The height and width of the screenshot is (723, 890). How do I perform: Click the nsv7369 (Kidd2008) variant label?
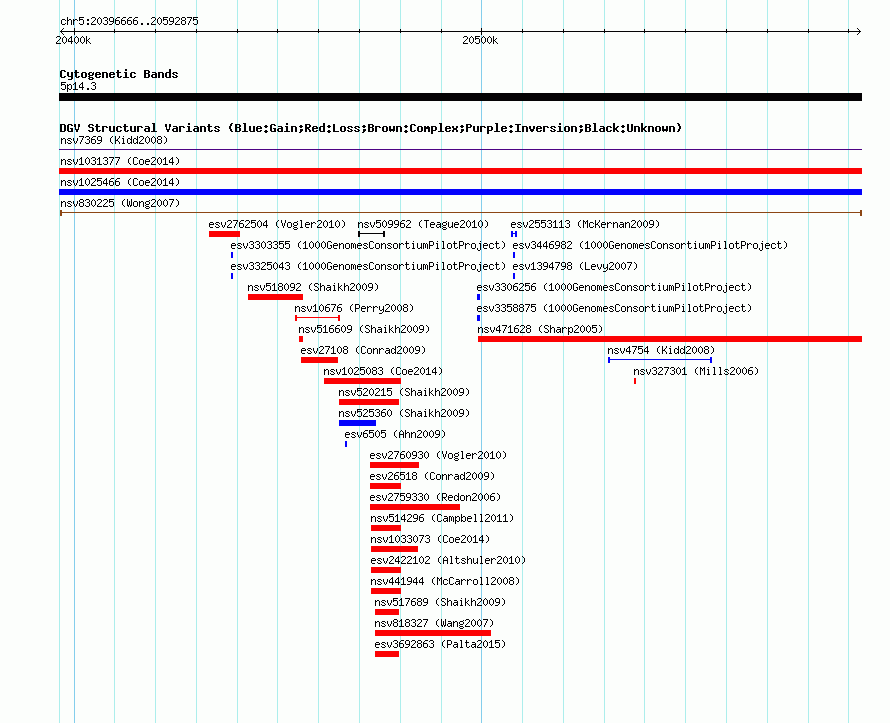pos(114,140)
